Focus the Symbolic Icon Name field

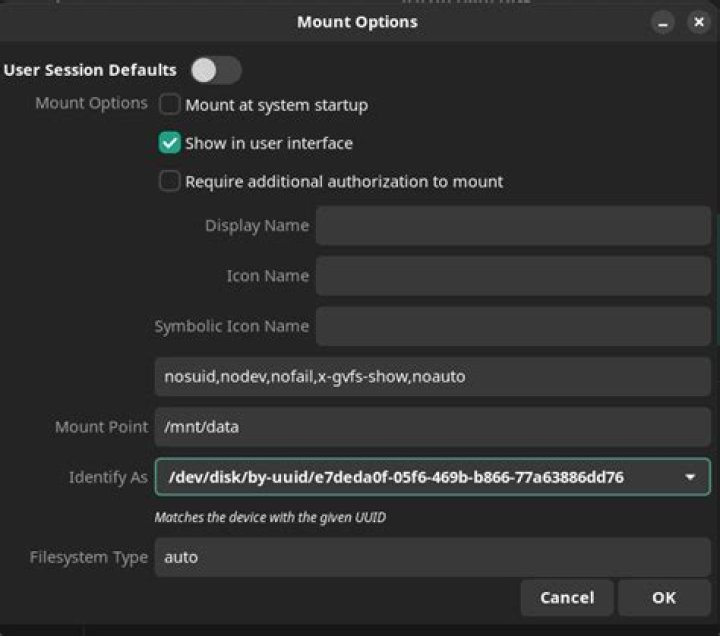click(513, 326)
